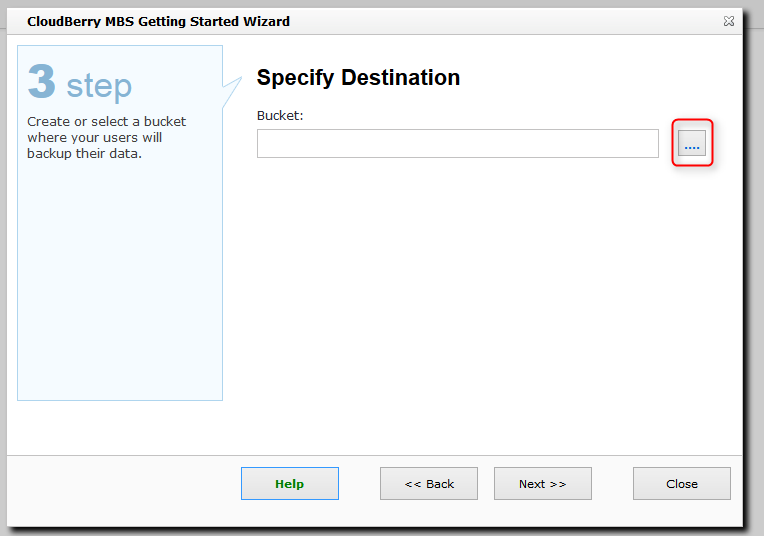Proceed with the Next >> button
Viewport: 764px width, 536px height.
tap(542, 484)
